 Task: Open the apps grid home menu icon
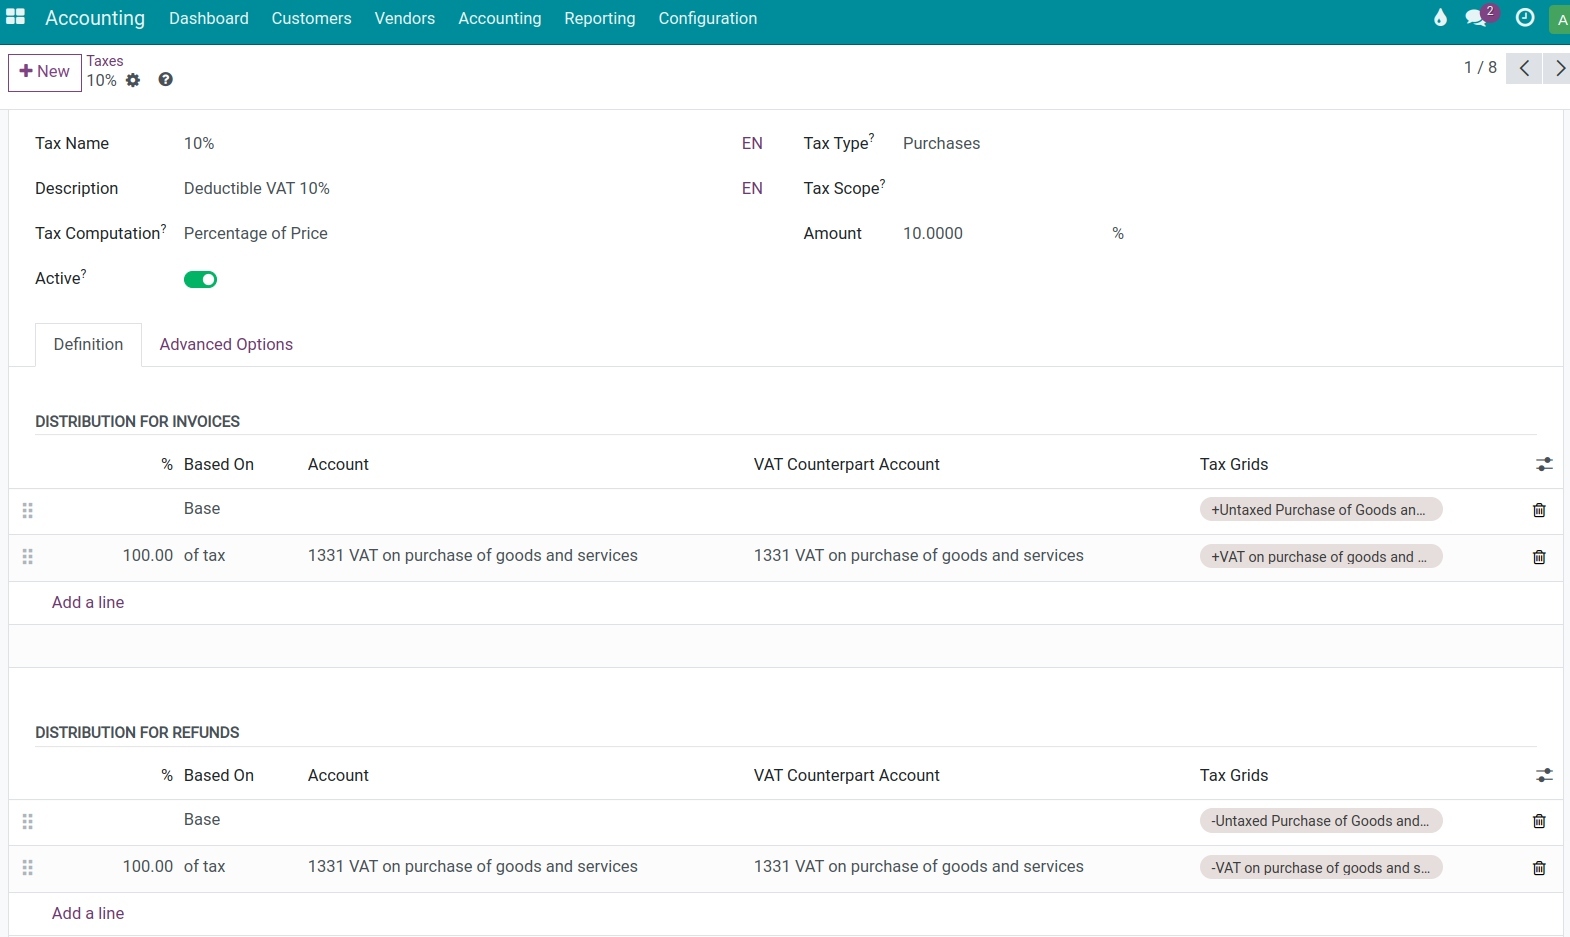click(15, 17)
